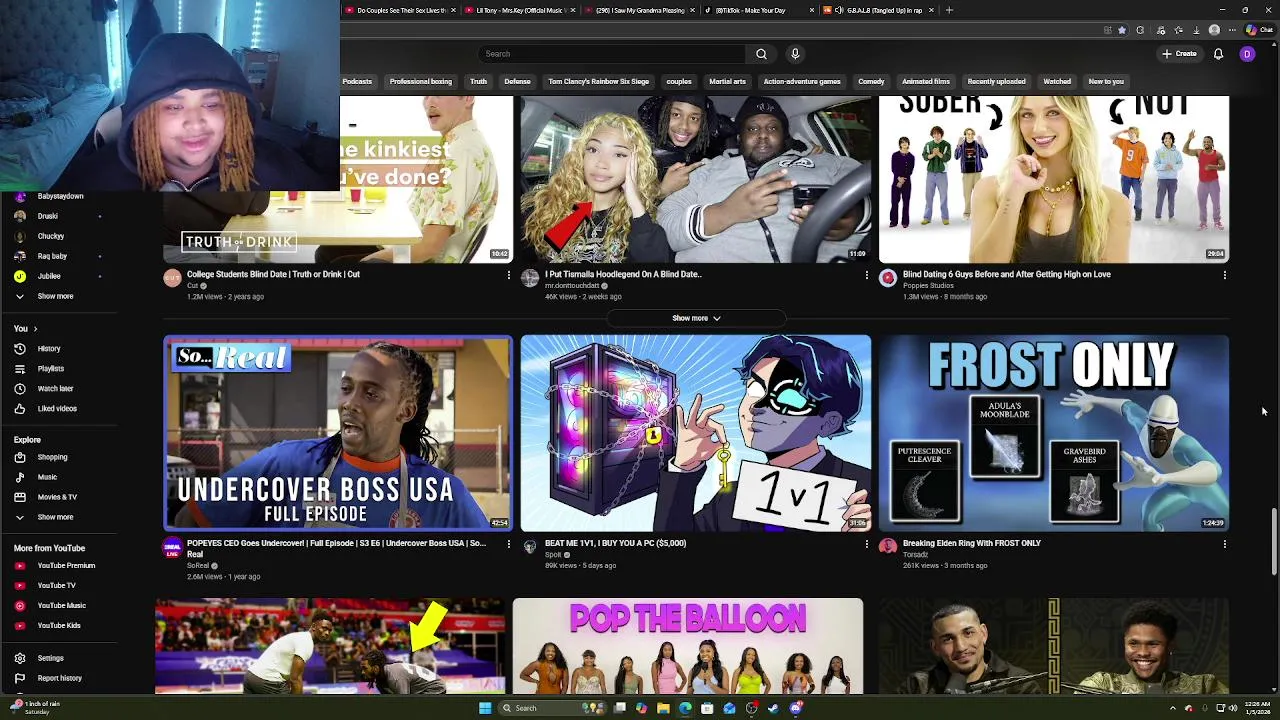Focus the YouTube search field

[610, 54]
